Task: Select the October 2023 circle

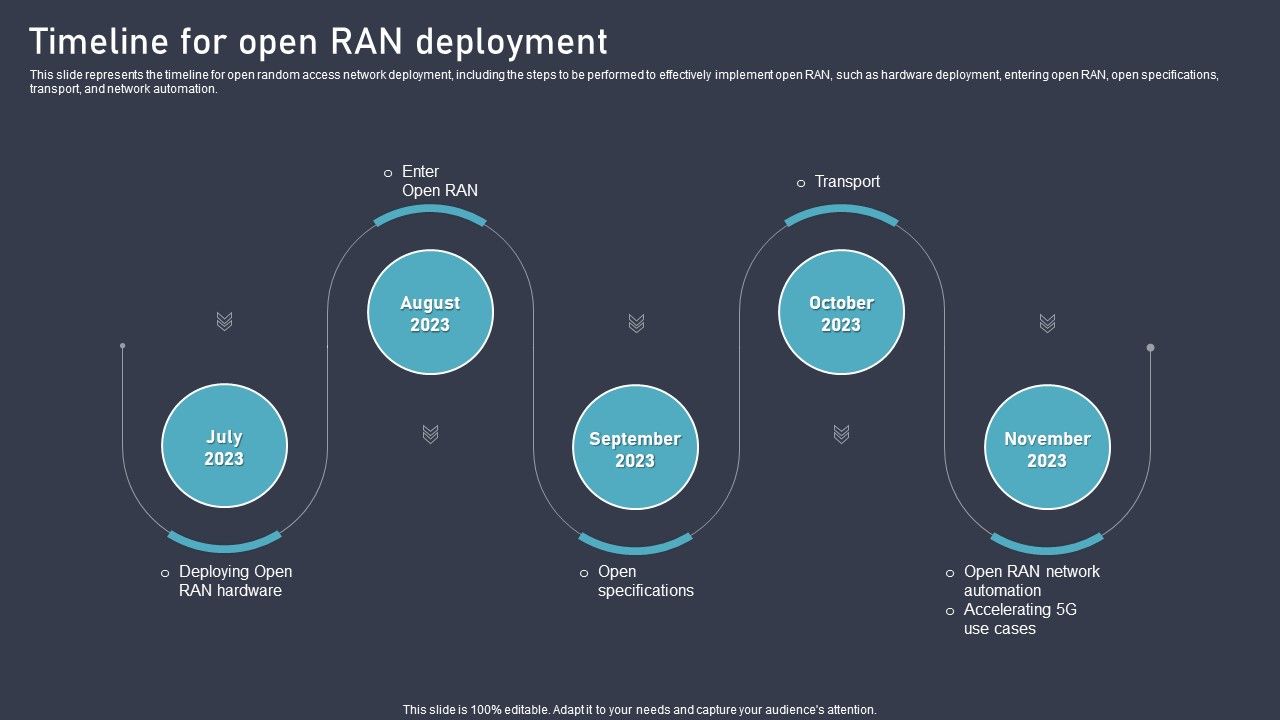Action: pos(841,312)
